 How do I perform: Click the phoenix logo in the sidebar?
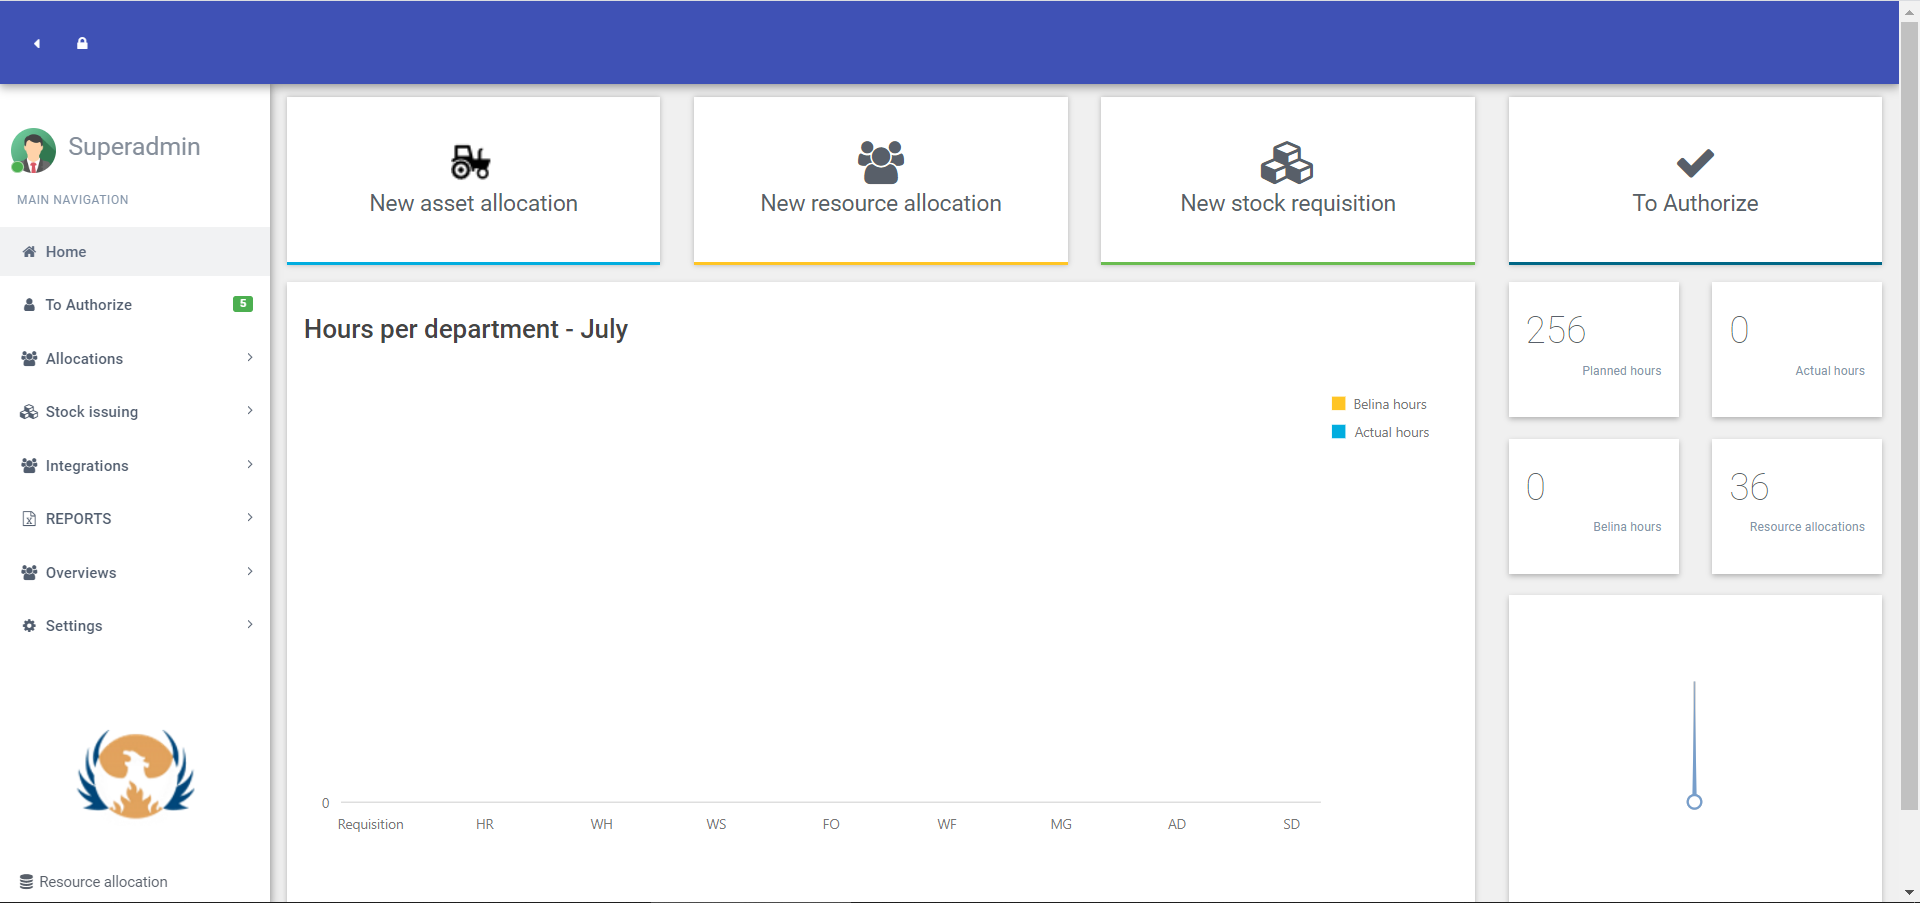pos(136,774)
